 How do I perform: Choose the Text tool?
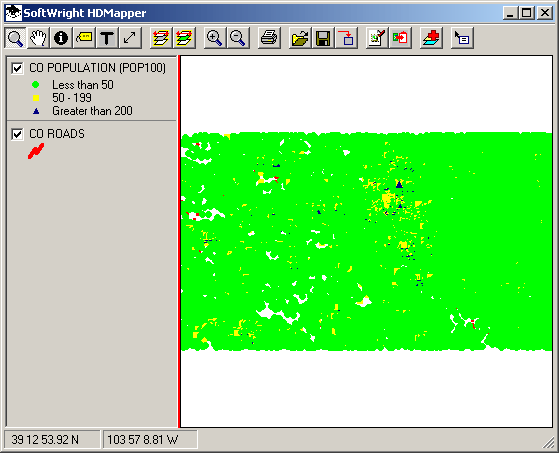(x=107, y=38)
